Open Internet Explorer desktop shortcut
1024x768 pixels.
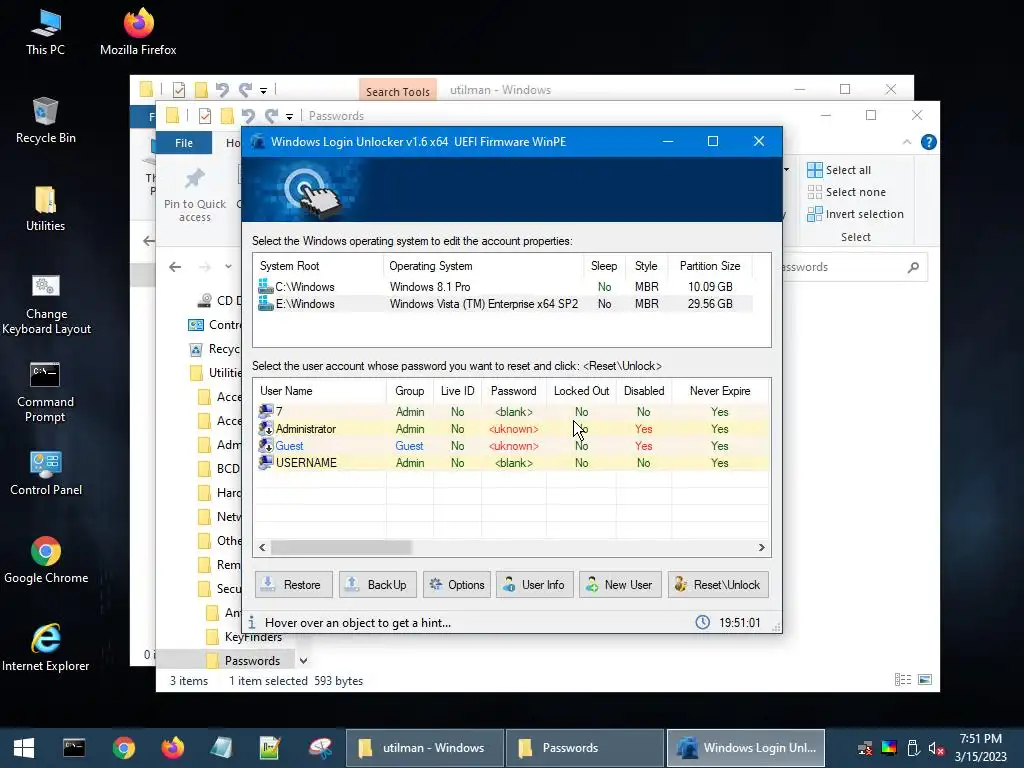46,648
